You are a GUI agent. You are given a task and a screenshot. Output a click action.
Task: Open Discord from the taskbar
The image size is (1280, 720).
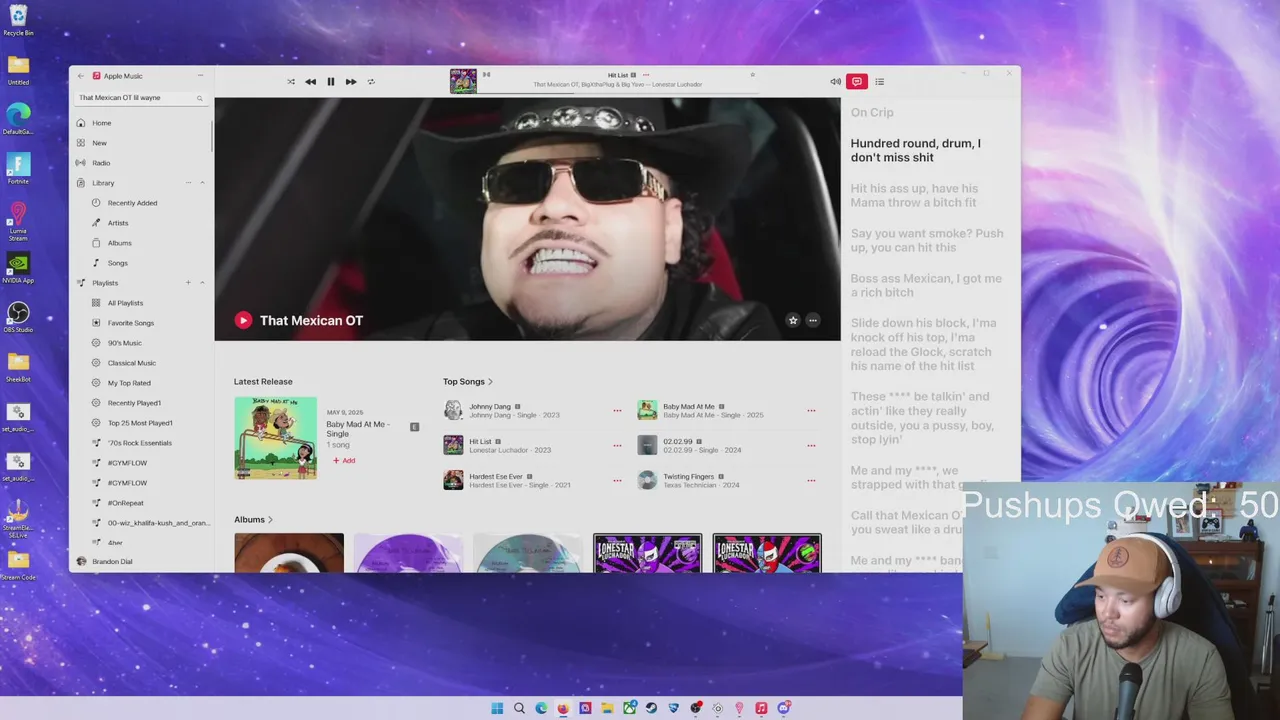pyautogui.click(x=783, y=708)
